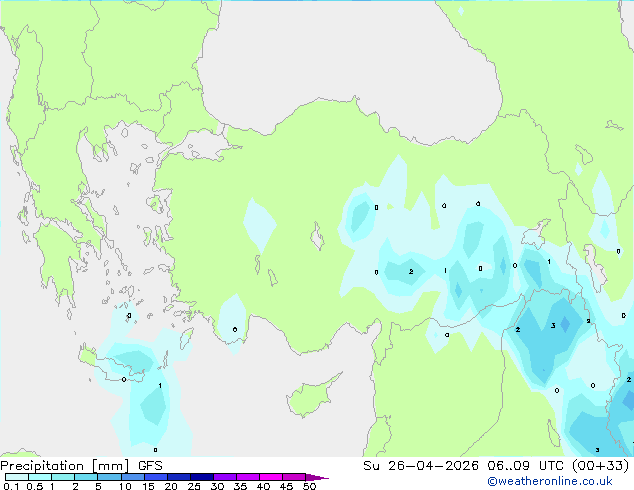
Task: Open the weatheronline.co.uk copyright link
Action: 549,481
